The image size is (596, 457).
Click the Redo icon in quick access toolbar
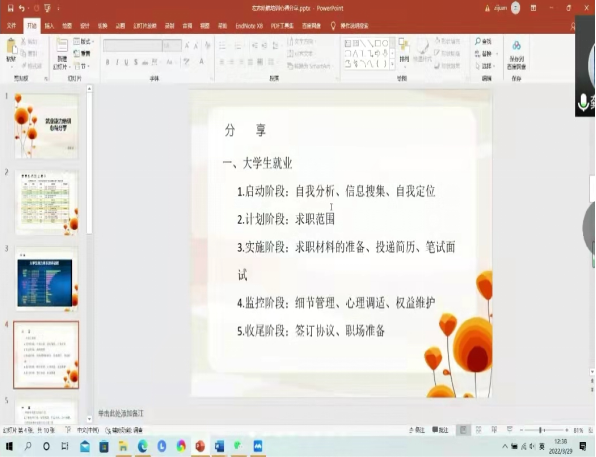point(36,8)
